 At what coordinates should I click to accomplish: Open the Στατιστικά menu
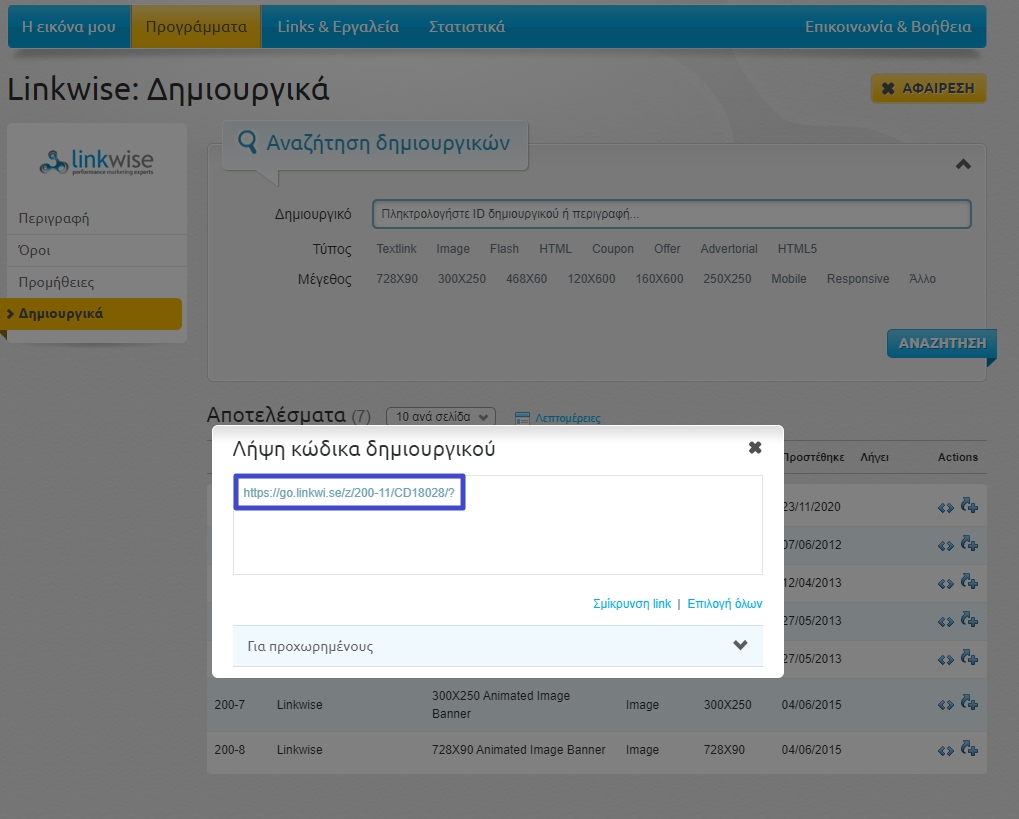466,27
